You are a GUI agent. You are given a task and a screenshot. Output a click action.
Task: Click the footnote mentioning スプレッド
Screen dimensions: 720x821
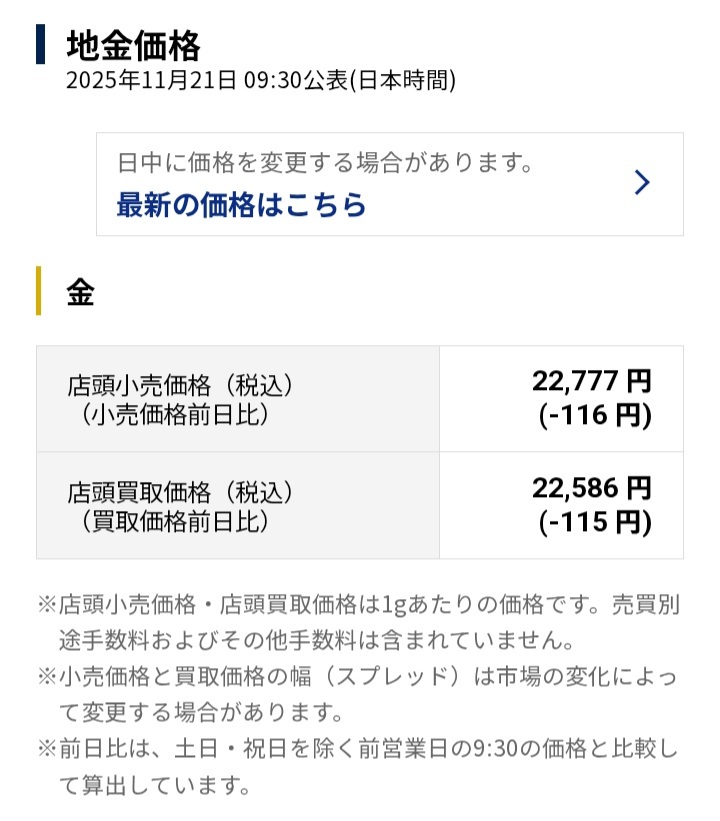click(x=360, y=694)
